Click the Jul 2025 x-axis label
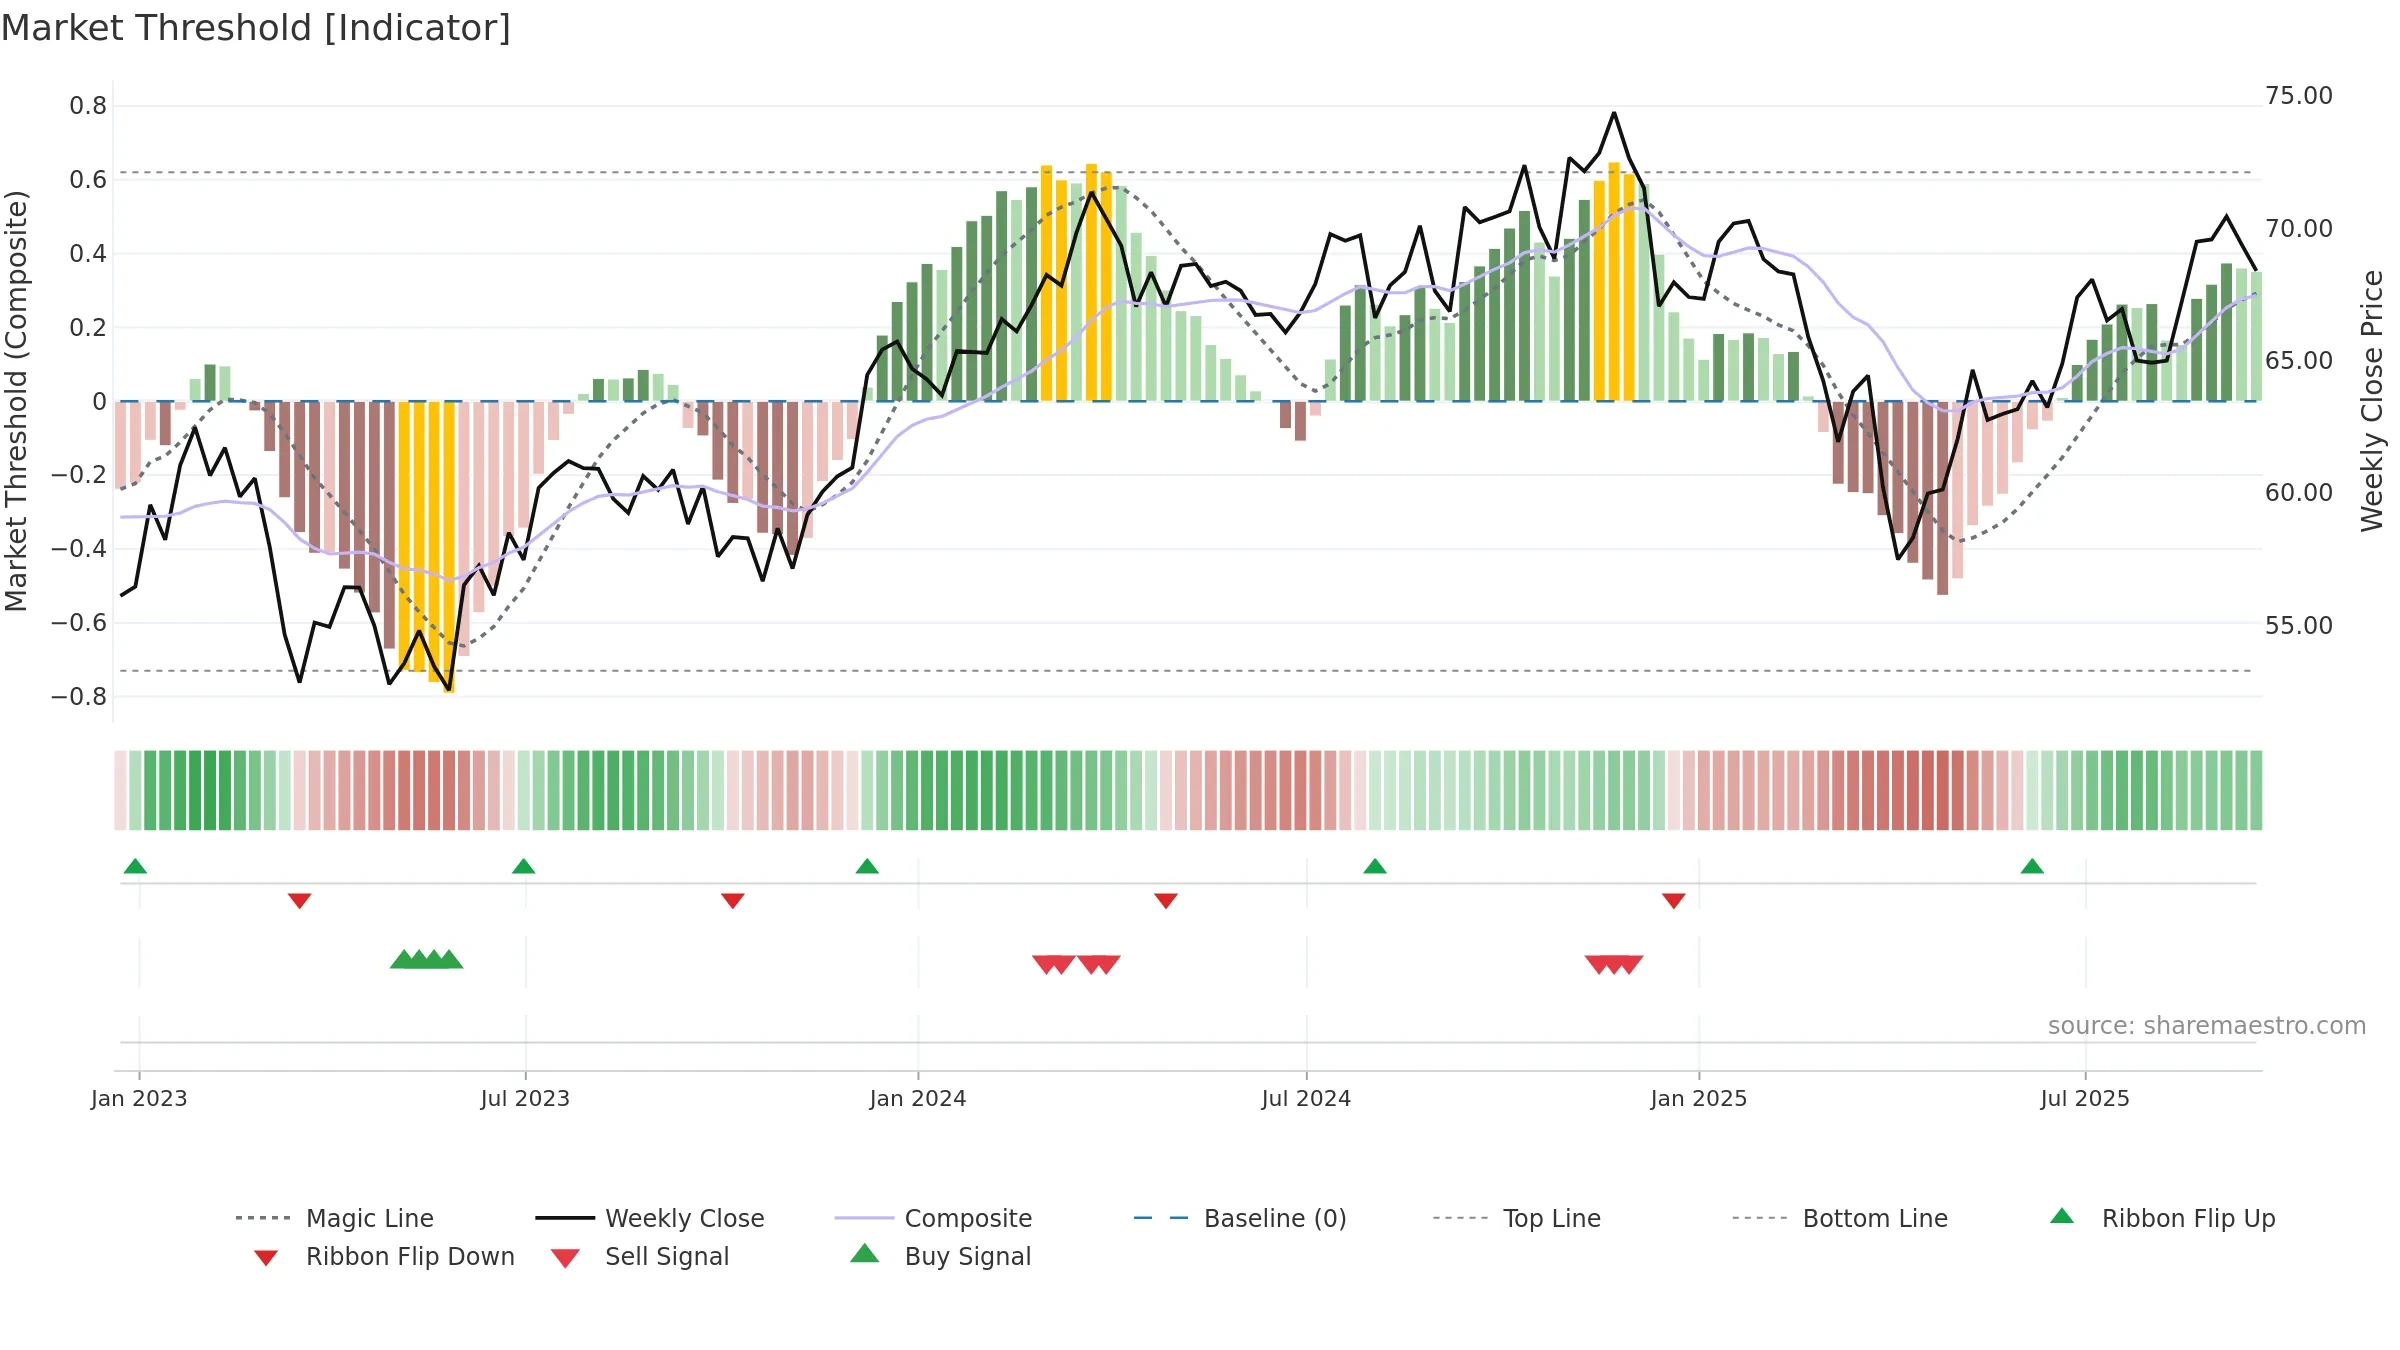This screenshot has height=1350, width=2400. pos(2085,1098)
